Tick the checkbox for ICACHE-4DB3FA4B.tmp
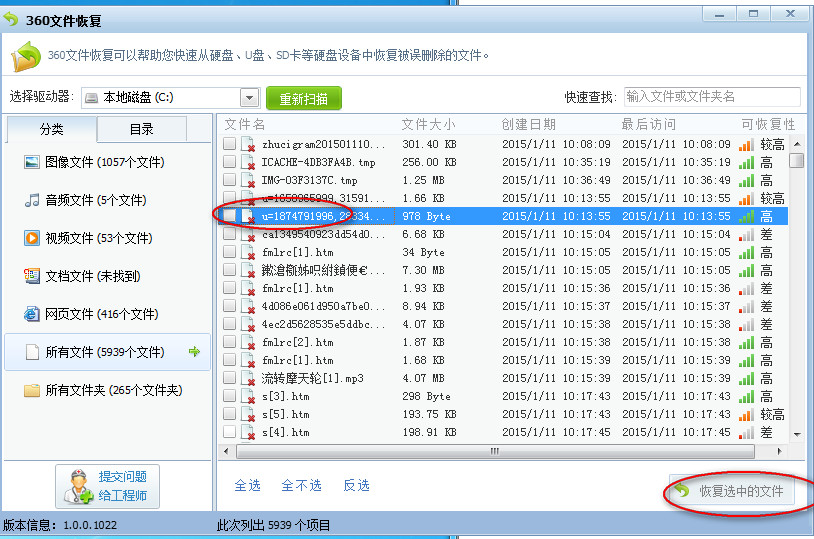Screen dimensions: 814x539 click(230, 162)
